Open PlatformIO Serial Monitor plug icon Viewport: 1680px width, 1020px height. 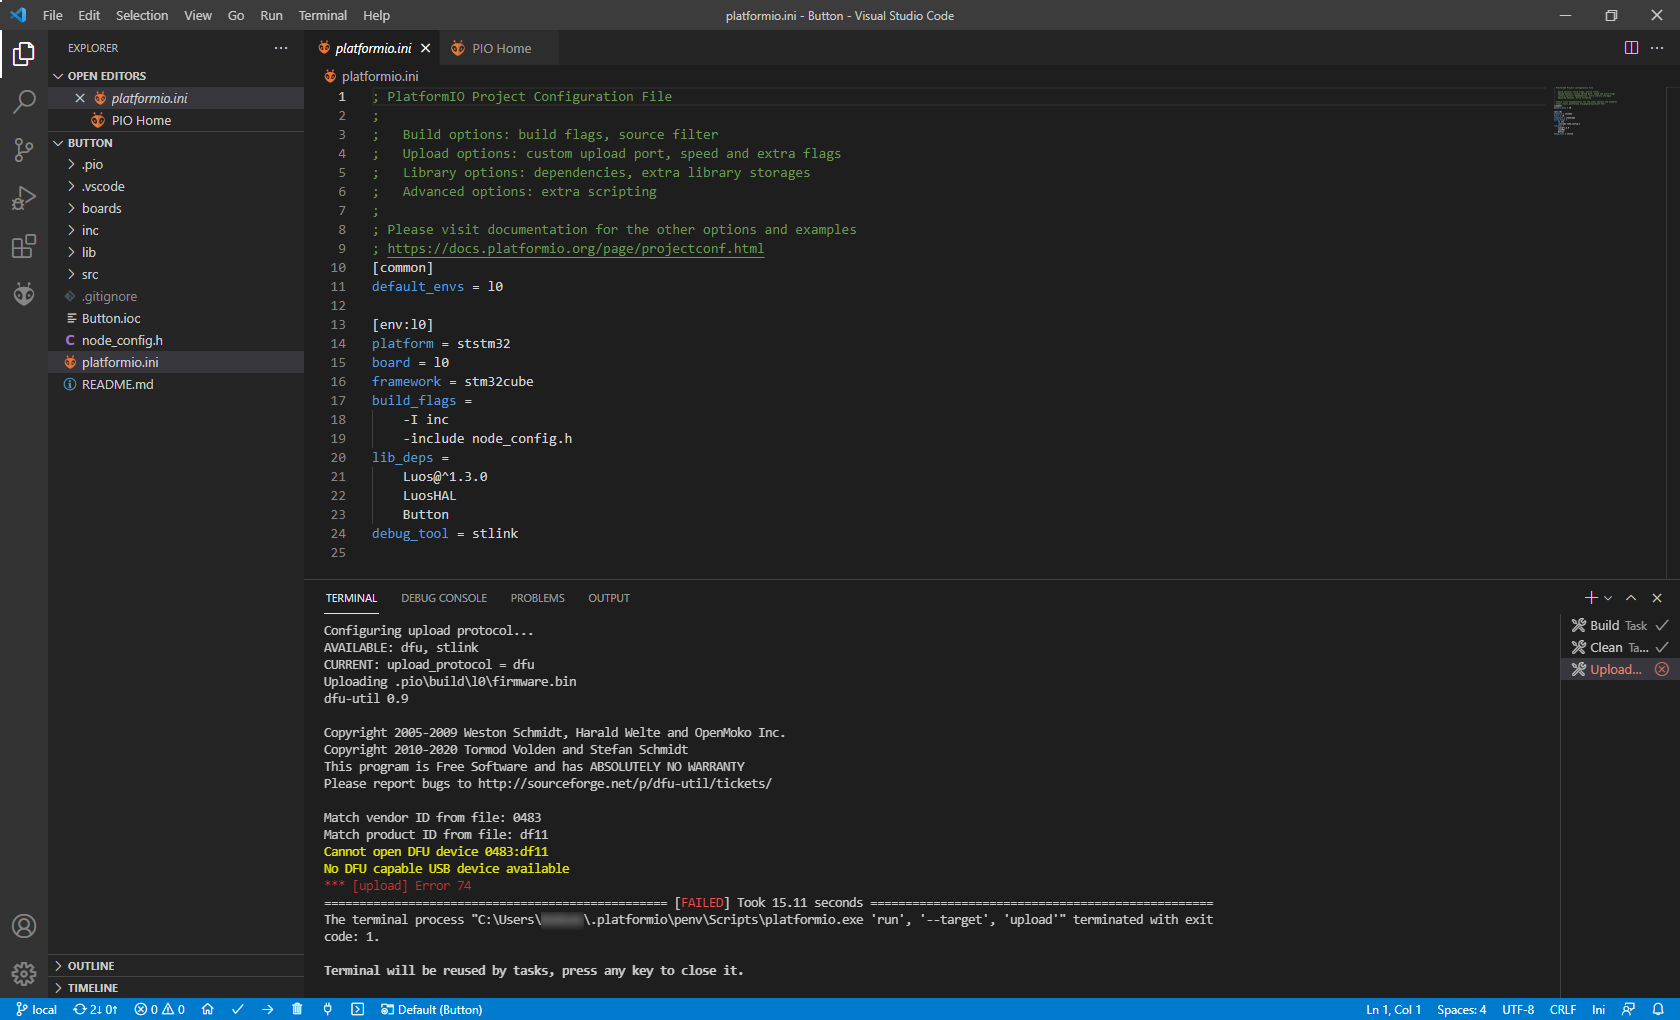point(327,1010)
